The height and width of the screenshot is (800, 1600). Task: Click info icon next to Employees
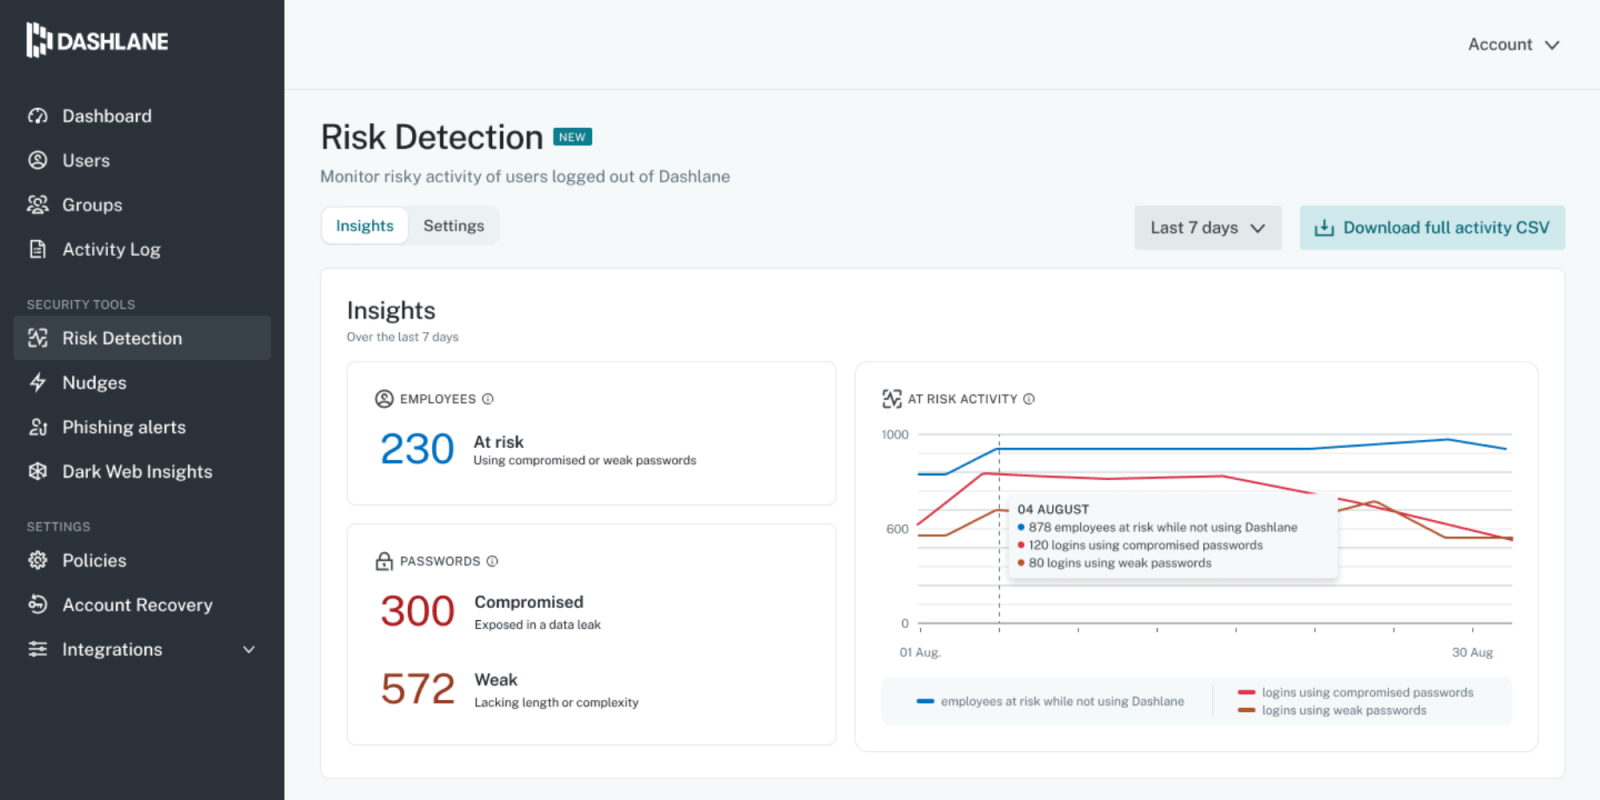[488, 399]
